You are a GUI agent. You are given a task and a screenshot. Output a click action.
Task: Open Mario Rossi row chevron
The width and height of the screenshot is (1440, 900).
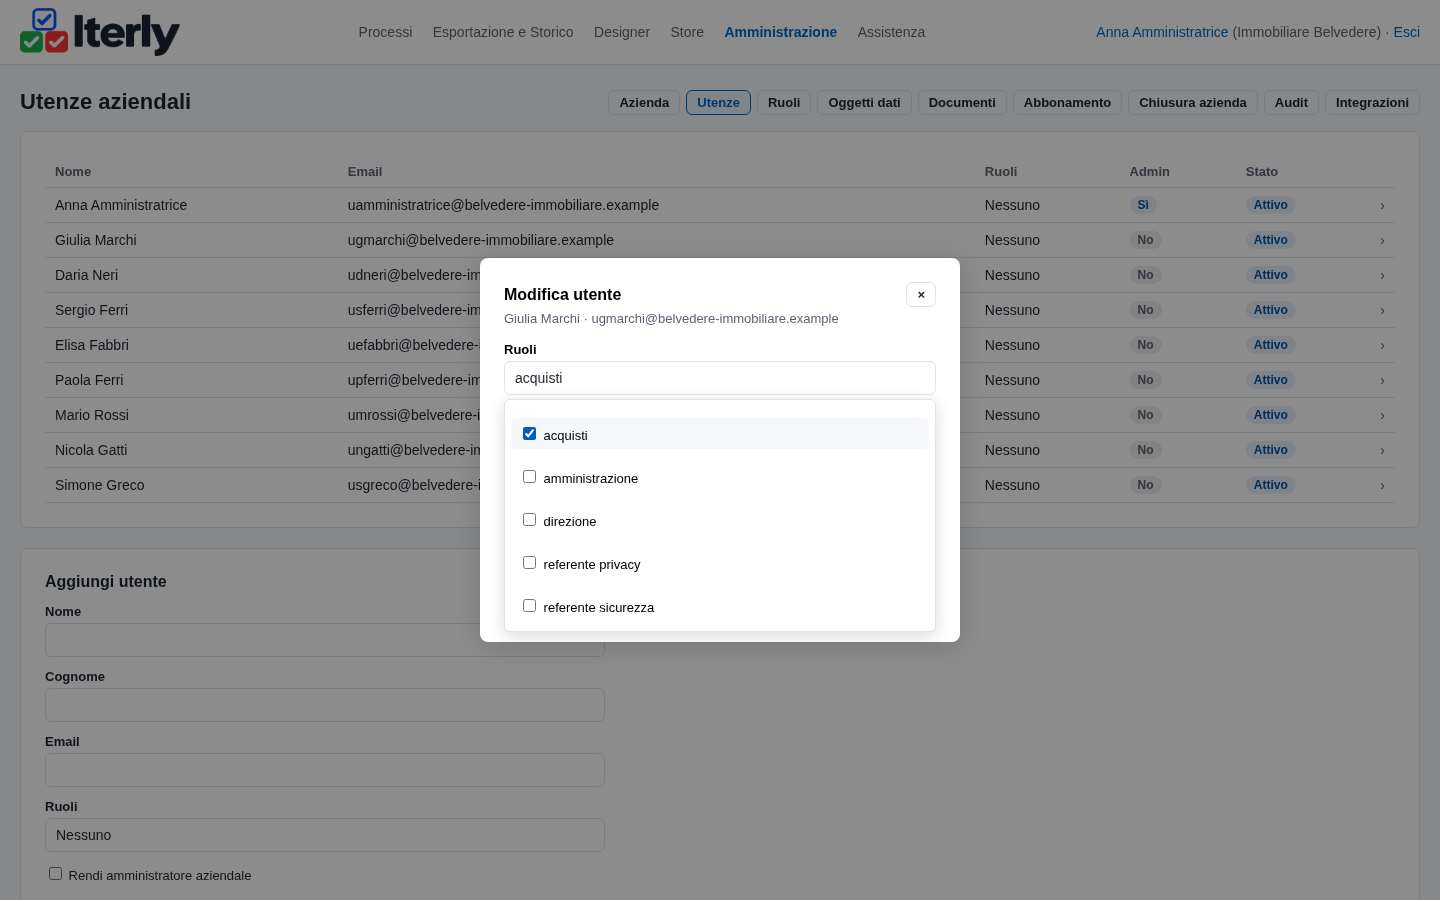point(1382,415)
